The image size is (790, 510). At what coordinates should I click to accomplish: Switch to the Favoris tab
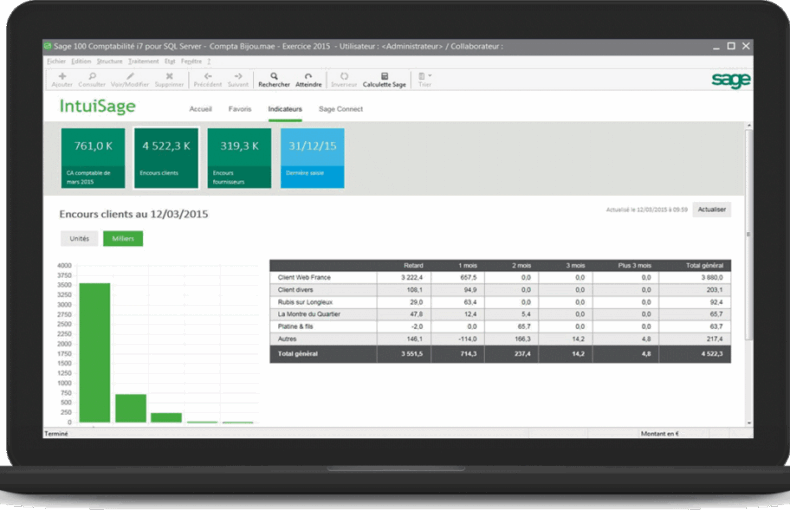click(240, 109)
